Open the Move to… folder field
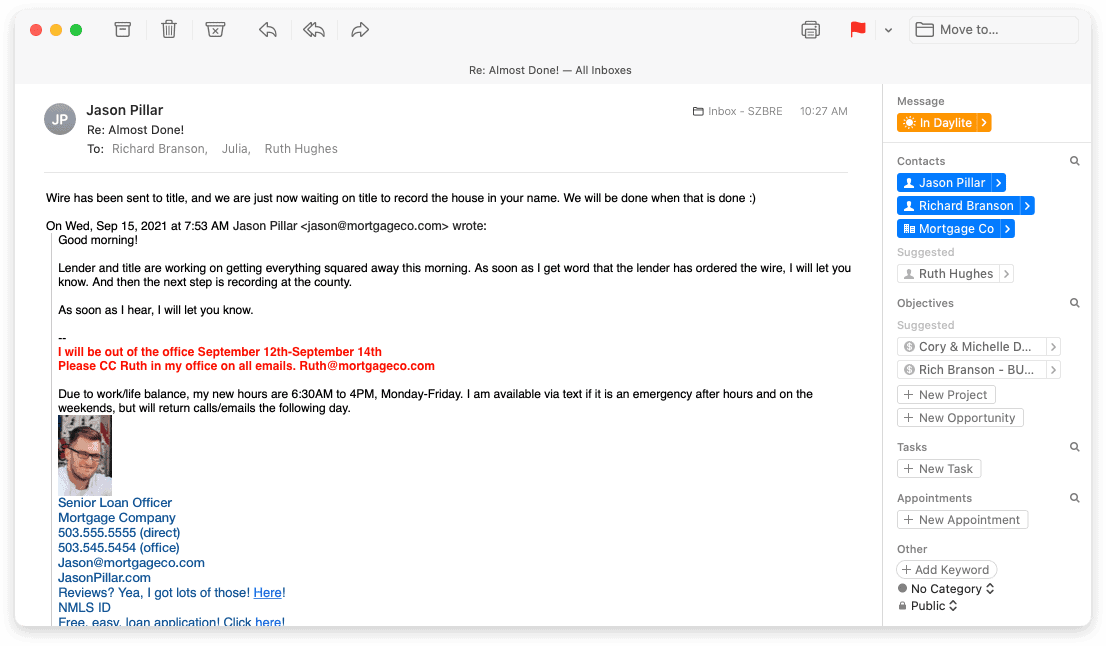 [994, 30]
